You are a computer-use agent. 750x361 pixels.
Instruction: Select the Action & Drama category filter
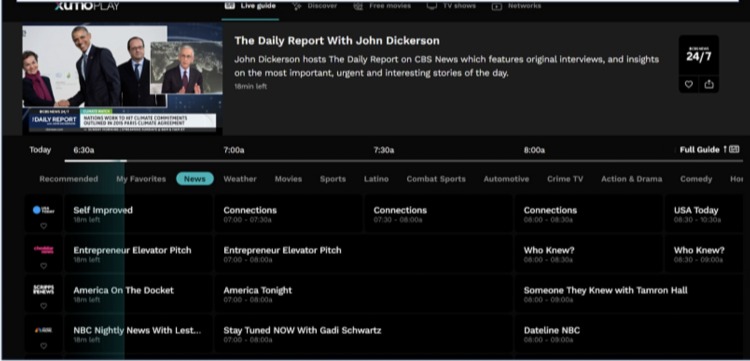631,179
